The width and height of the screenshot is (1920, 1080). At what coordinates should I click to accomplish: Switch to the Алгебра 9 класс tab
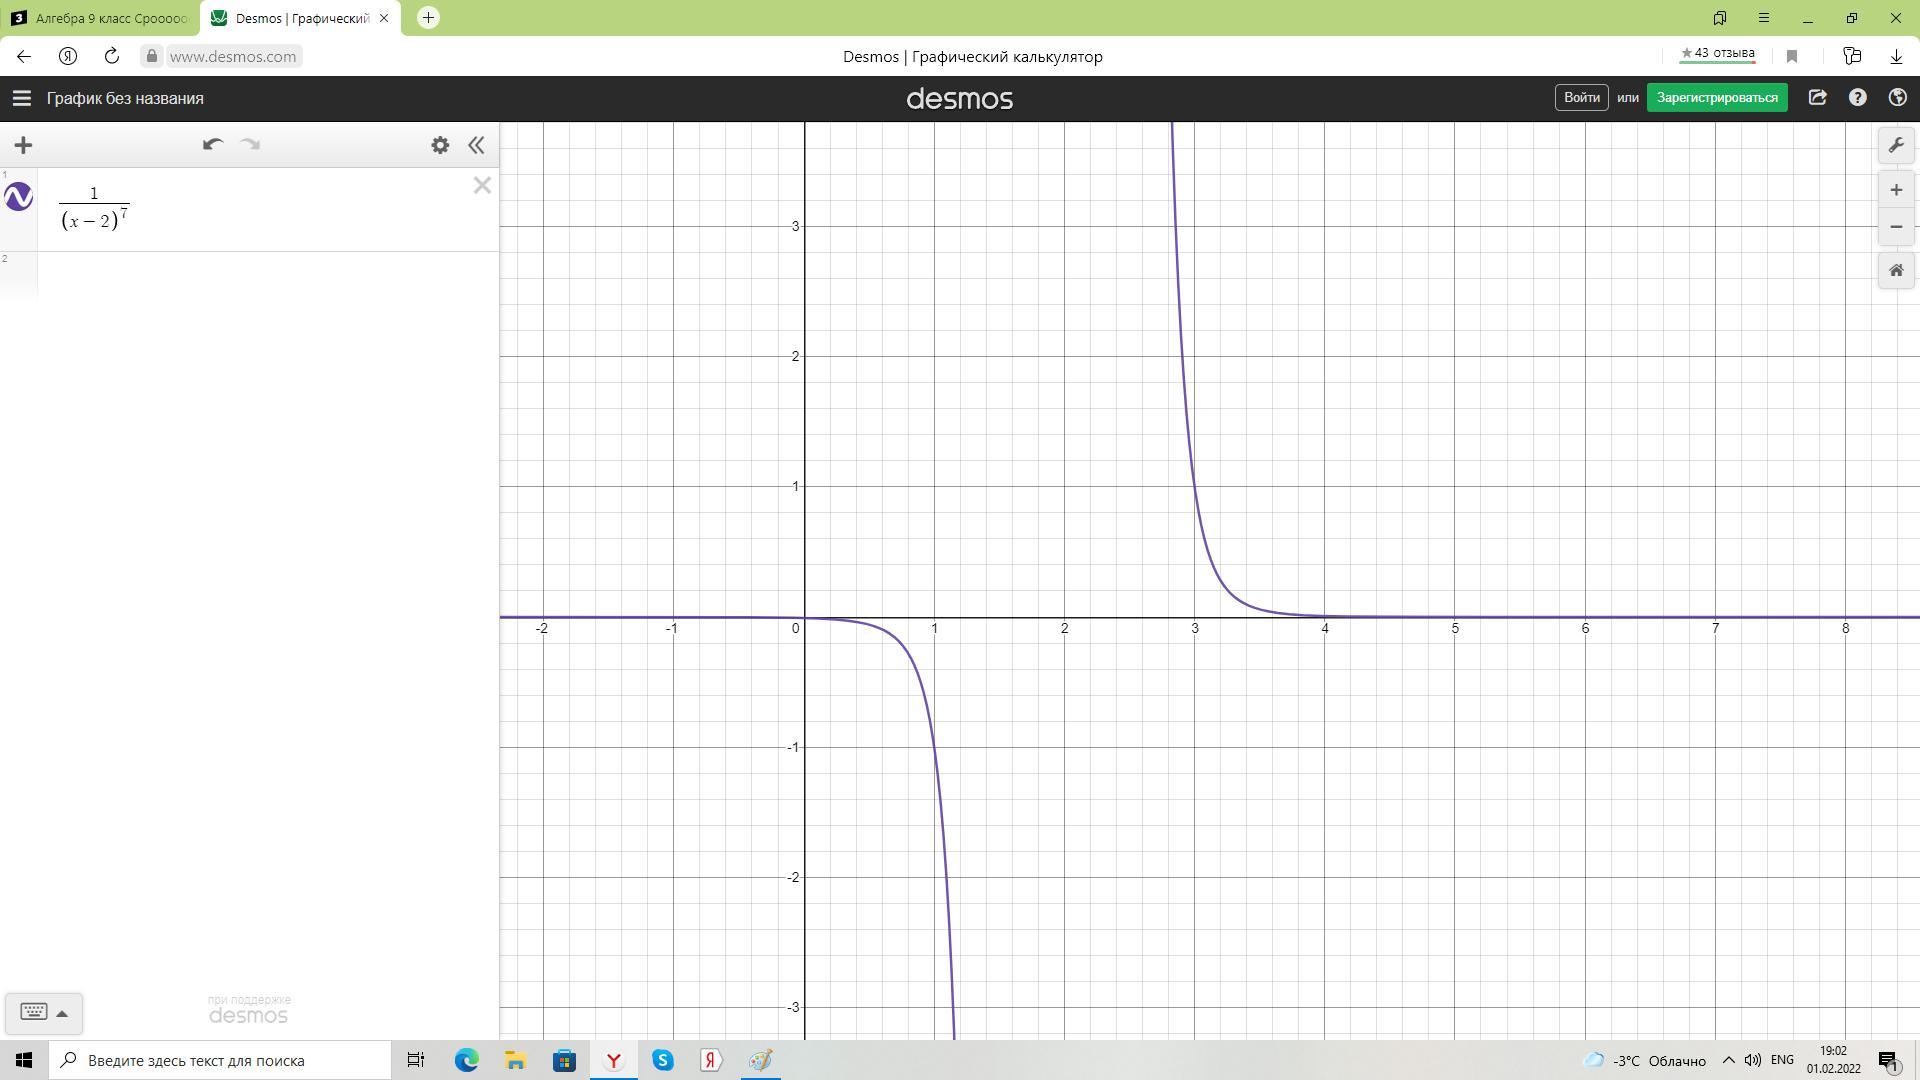[100, 18]
